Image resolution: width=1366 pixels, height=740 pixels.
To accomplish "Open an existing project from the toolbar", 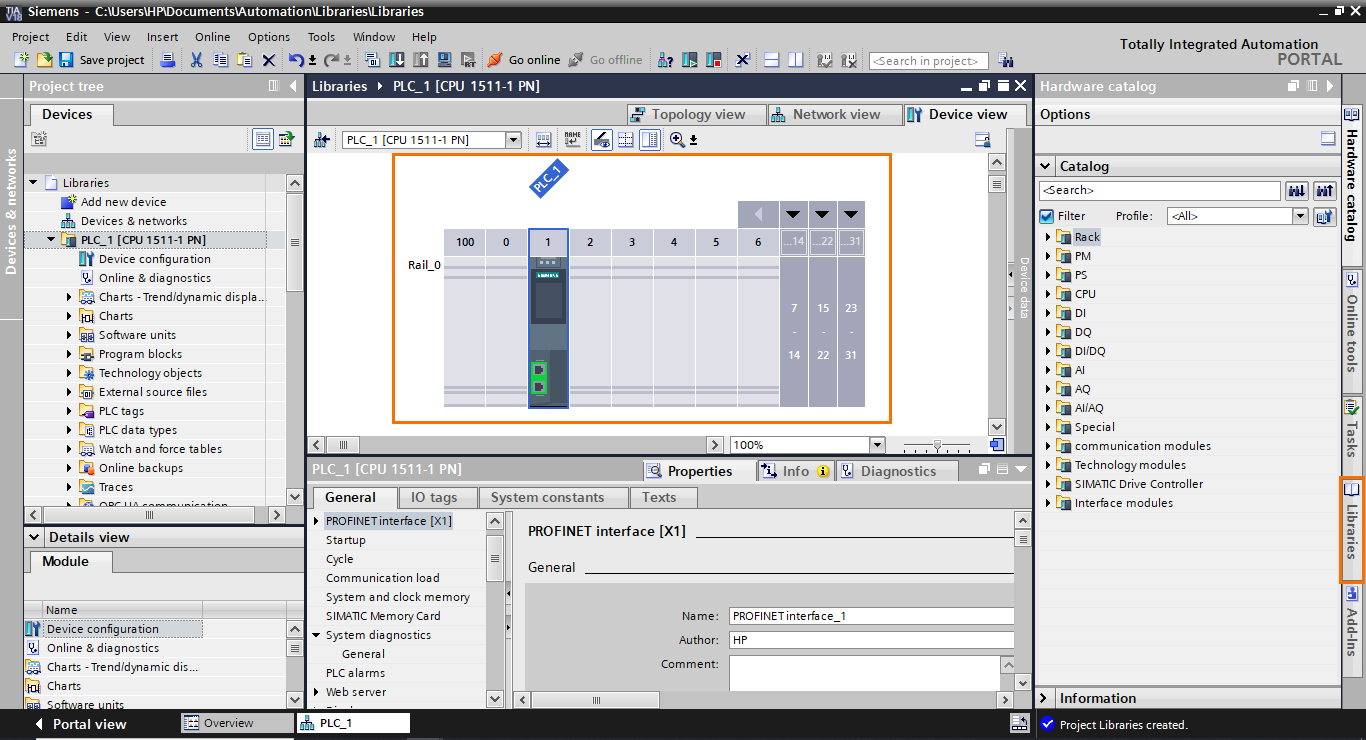I will (x=44, y=60).
